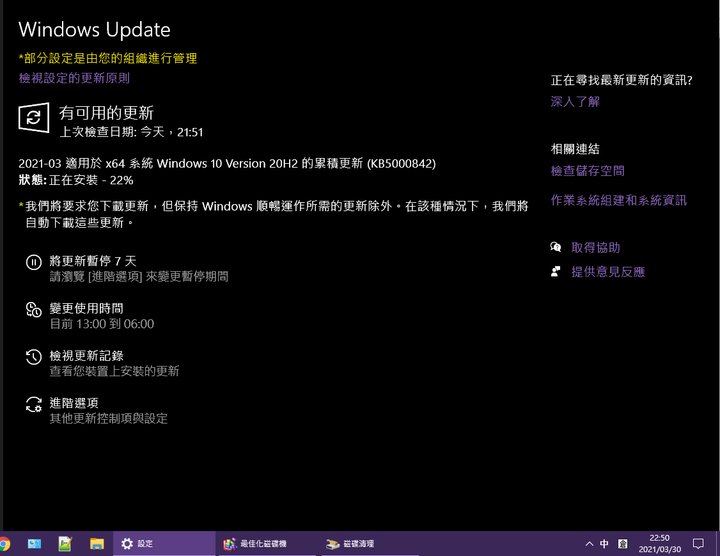Click Show desktop sliver at taskbar end
The image size is (720, 556).
click(718, 544)
